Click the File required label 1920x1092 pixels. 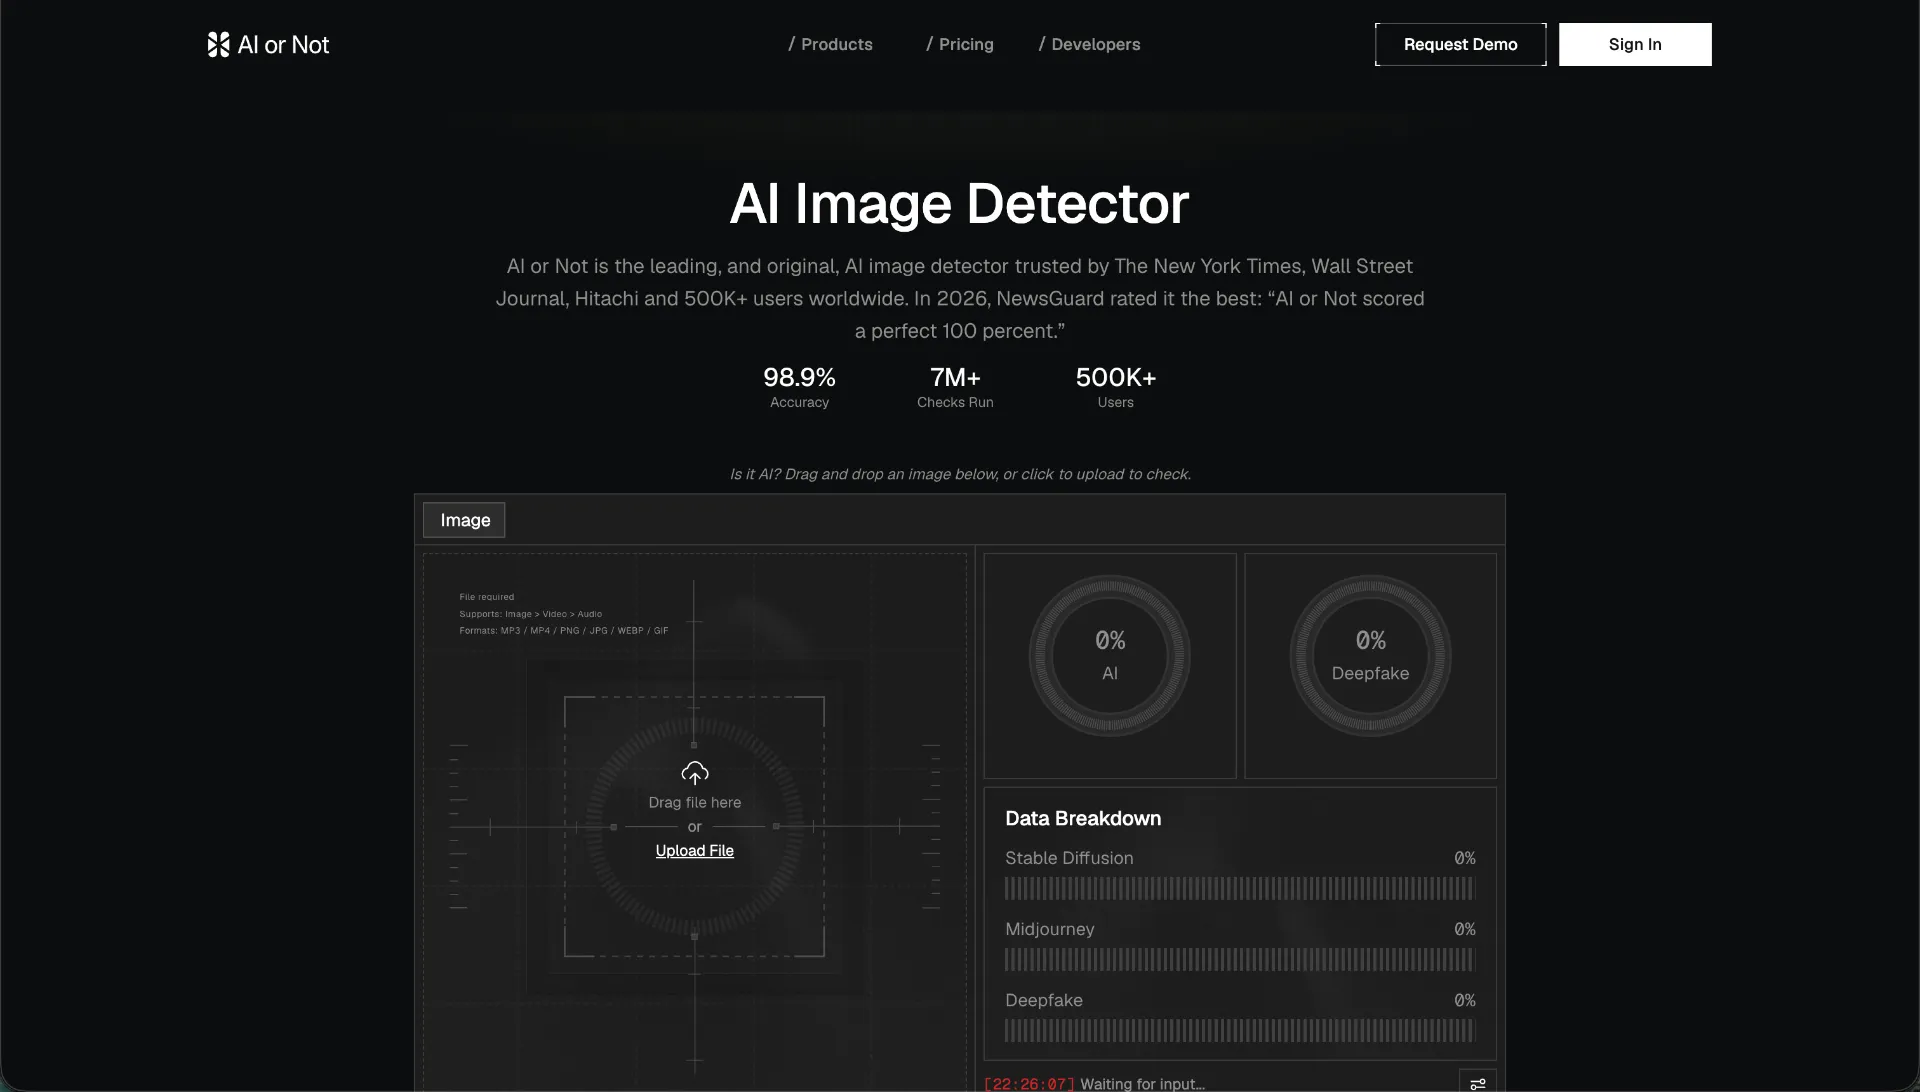point(486,597)
